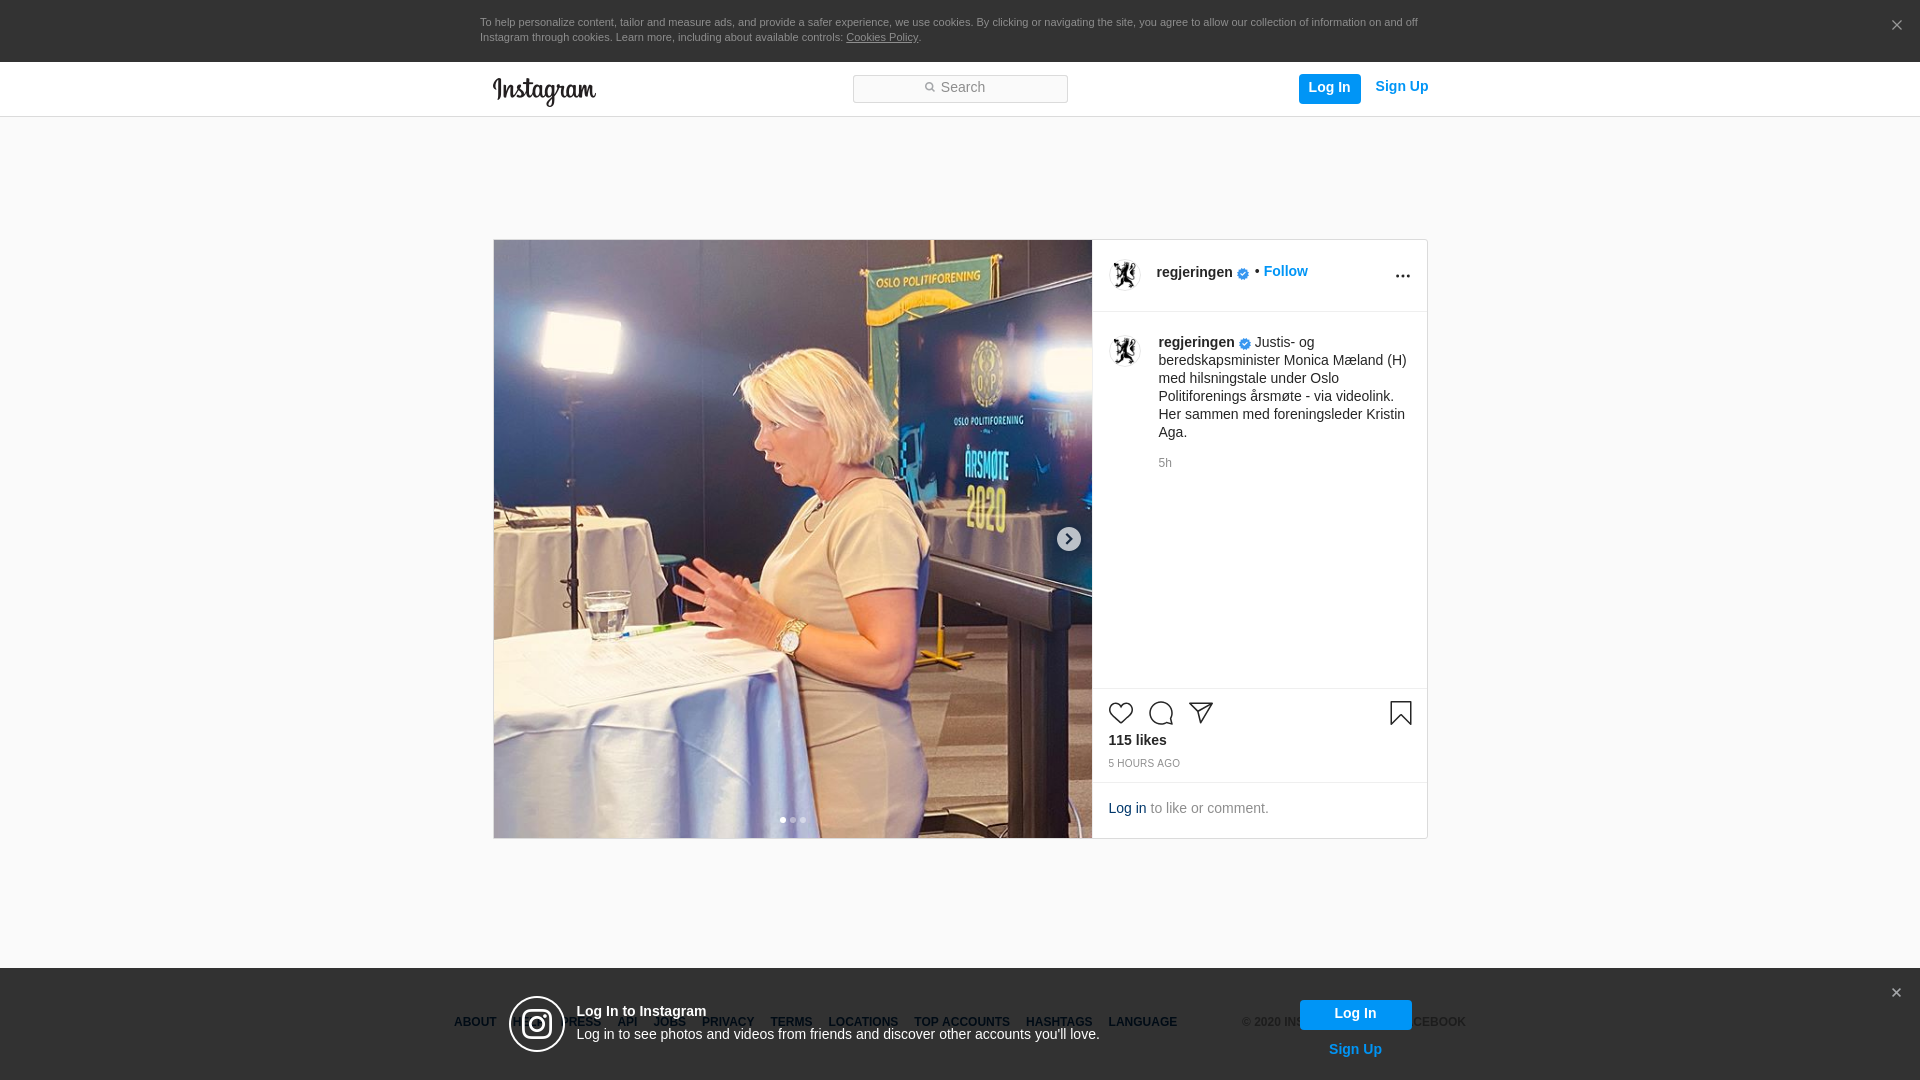Click the 5 HOURS AGO timestamp

click(x=1144, y=763)
